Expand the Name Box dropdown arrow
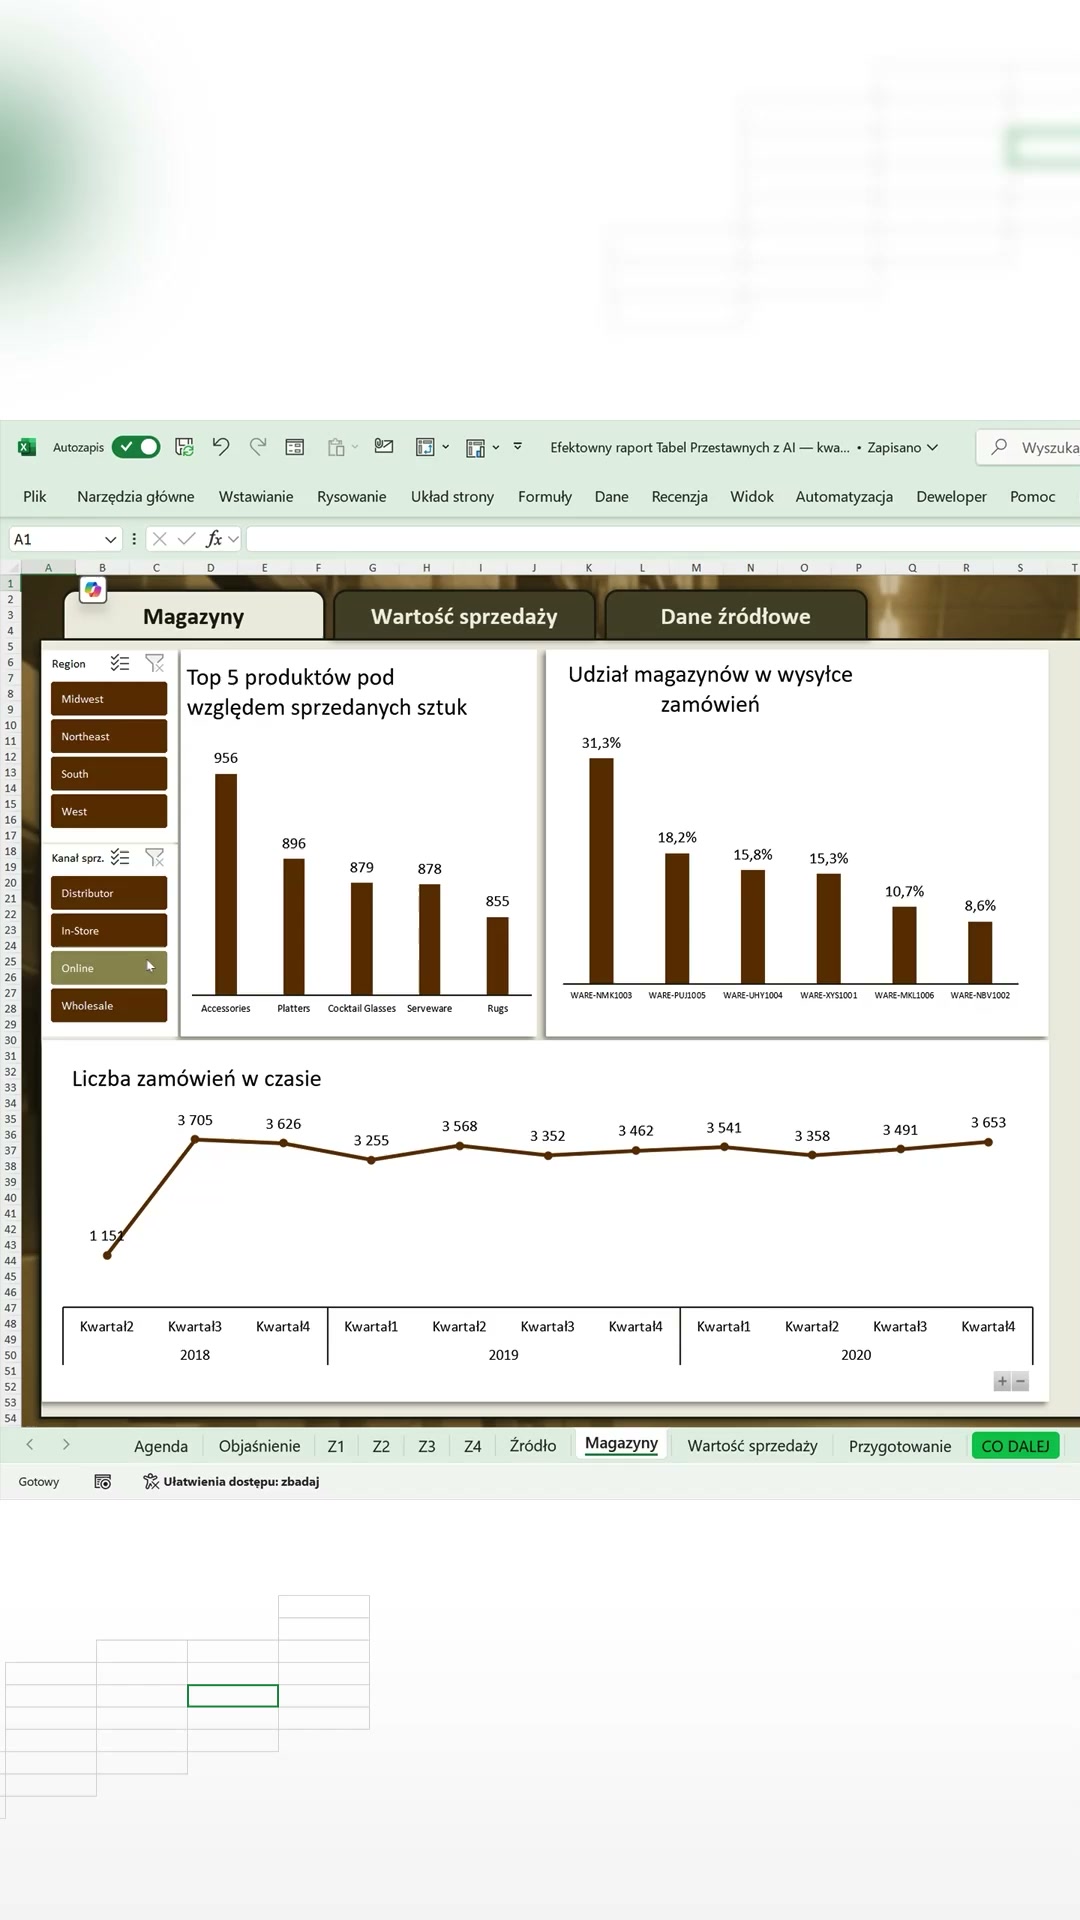Viewport: 1080px width, 1920px height. (110, 539)
